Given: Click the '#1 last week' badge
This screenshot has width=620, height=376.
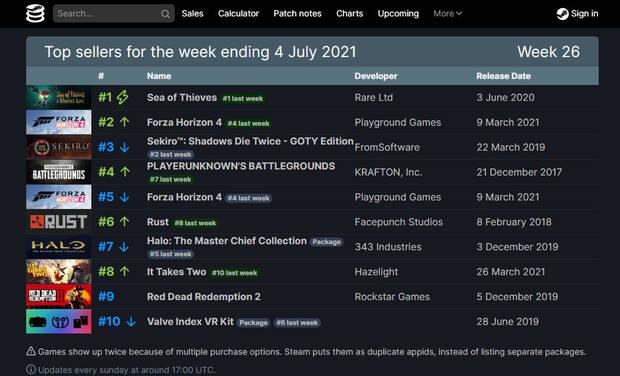Looking at the screenshot, I should (x=243, y=98).
